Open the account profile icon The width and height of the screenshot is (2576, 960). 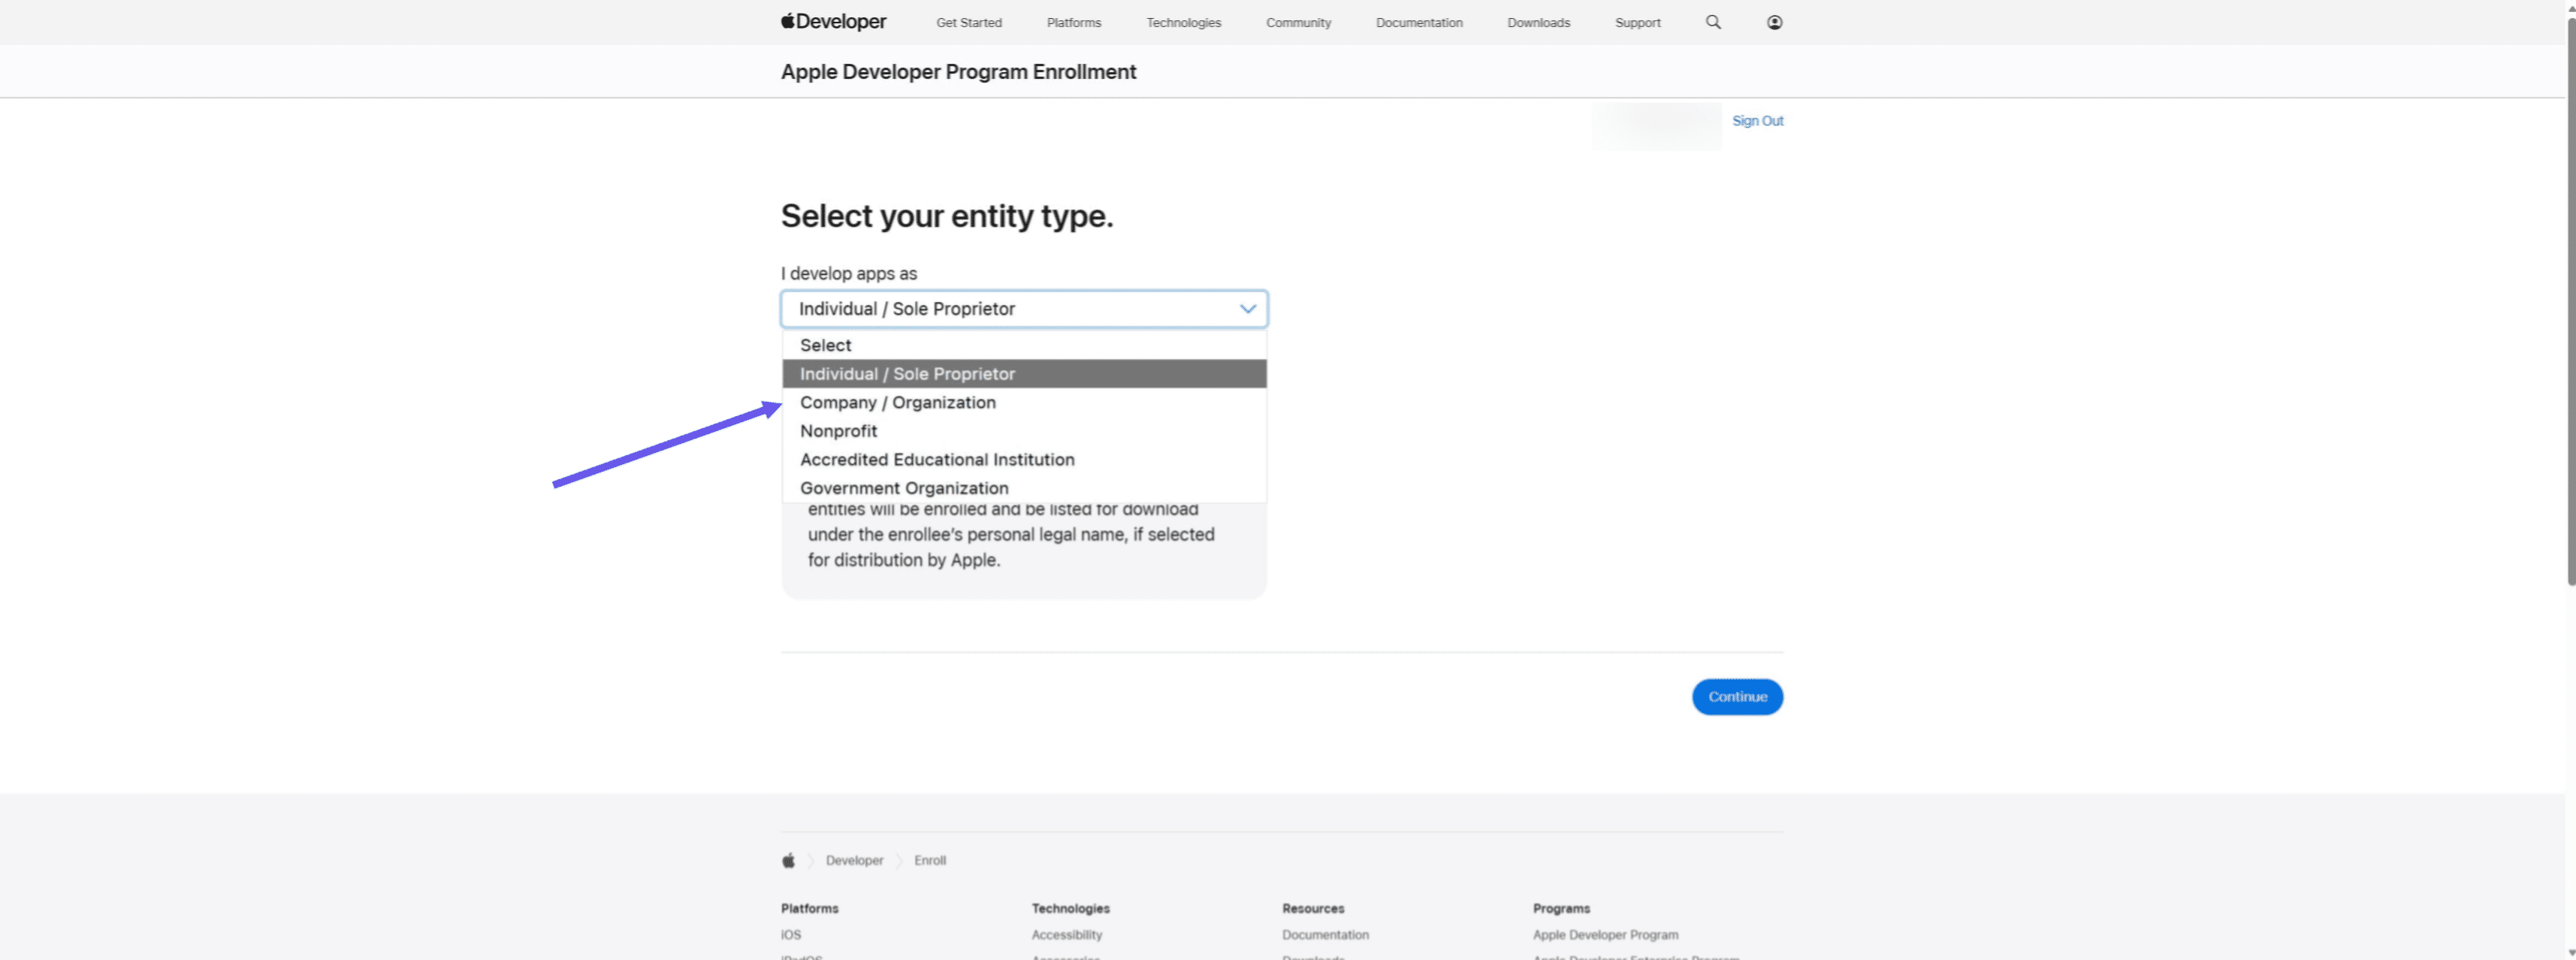coord(1774,22)
